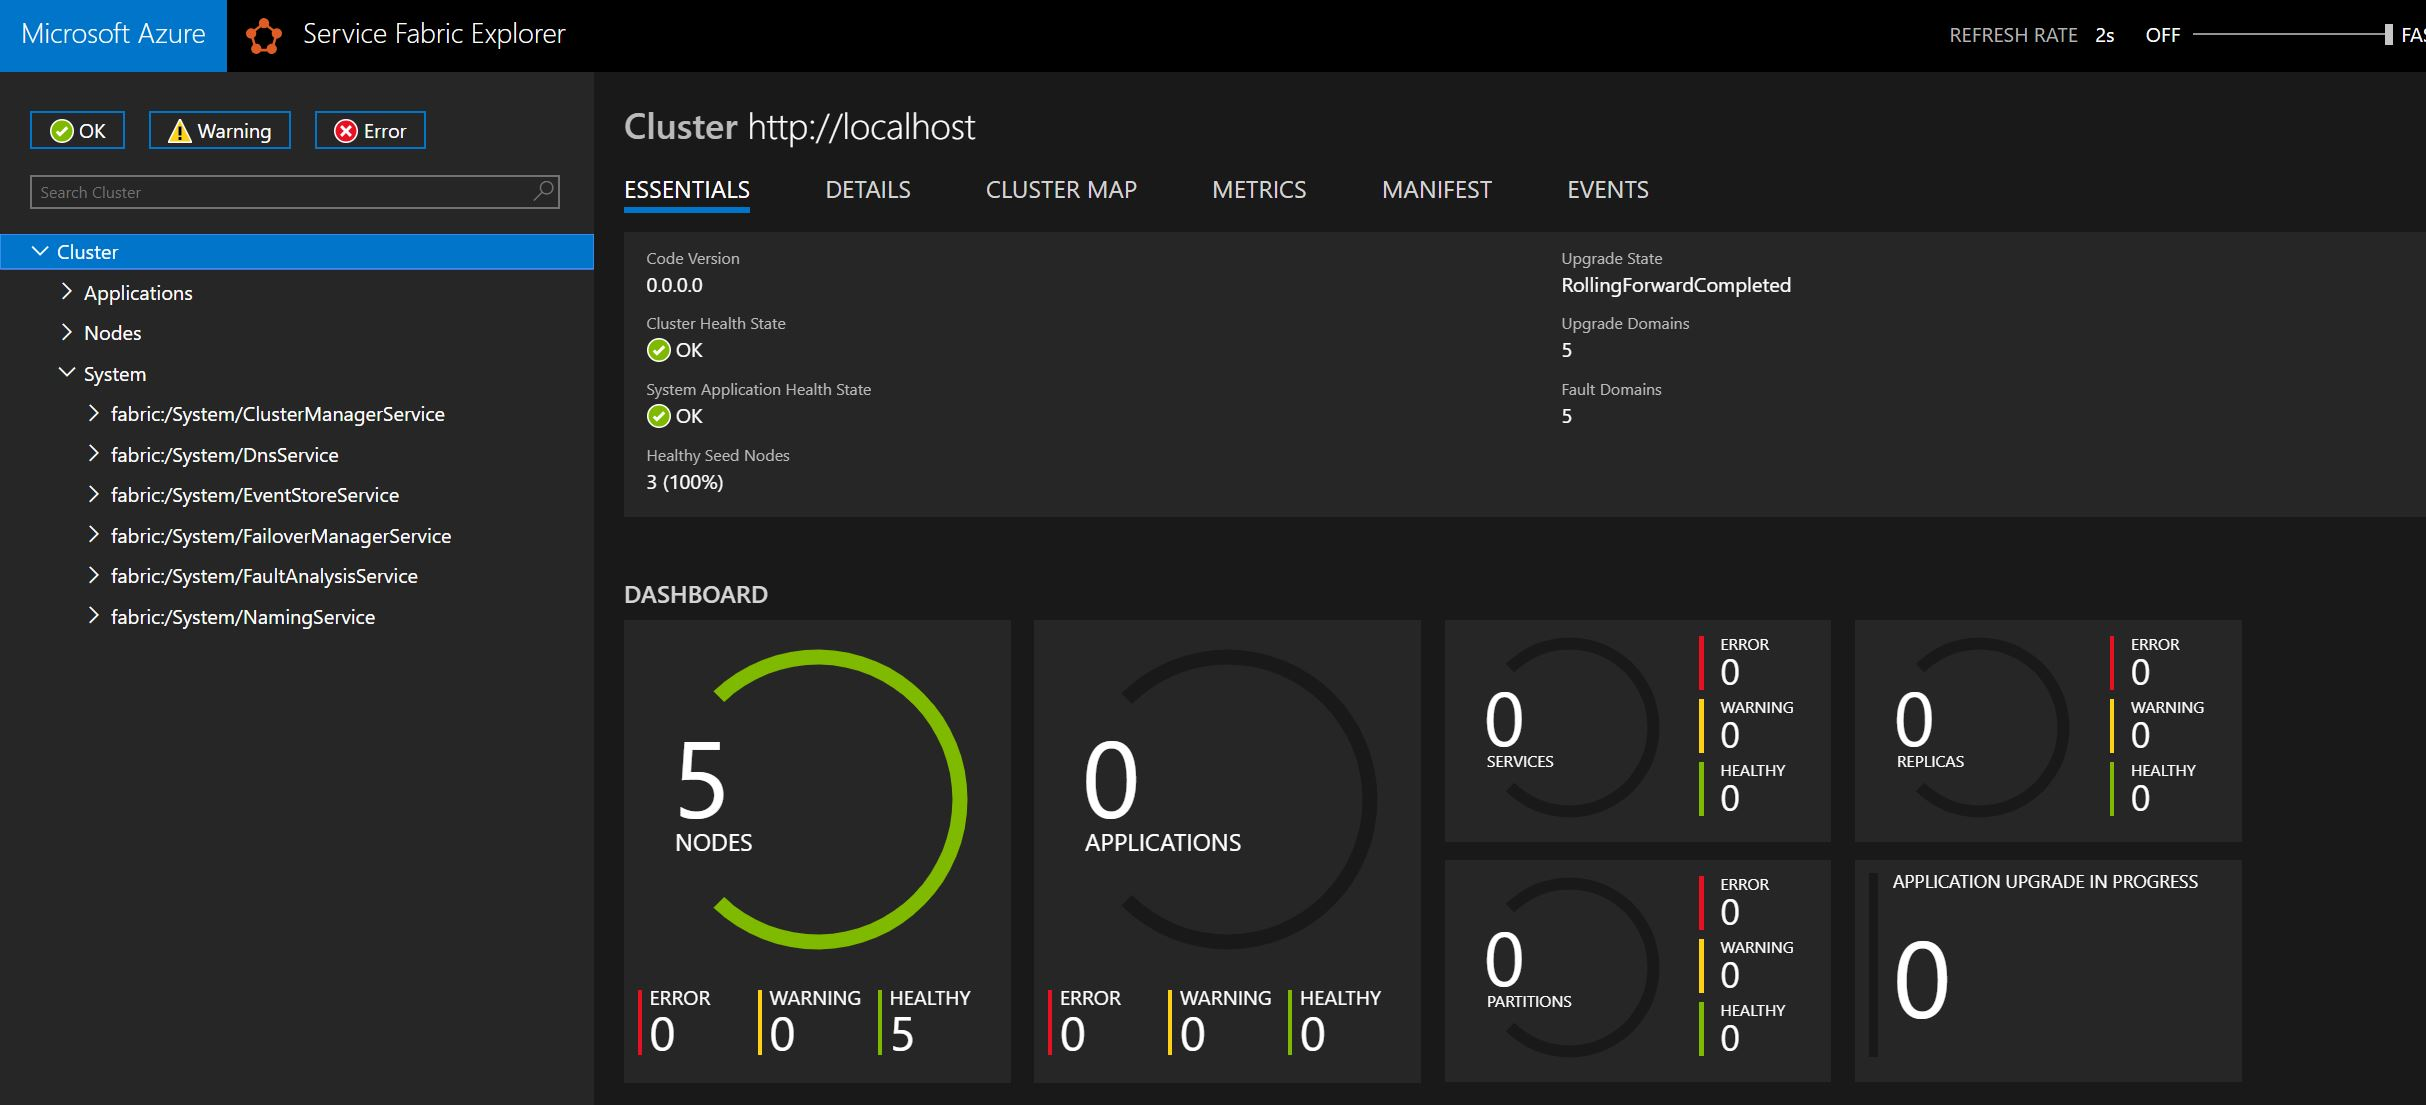Expand fabric:/System/FaultAnalysisService chevron
This screenshot has width=2426, height=1105.
[x=94, y=575]
